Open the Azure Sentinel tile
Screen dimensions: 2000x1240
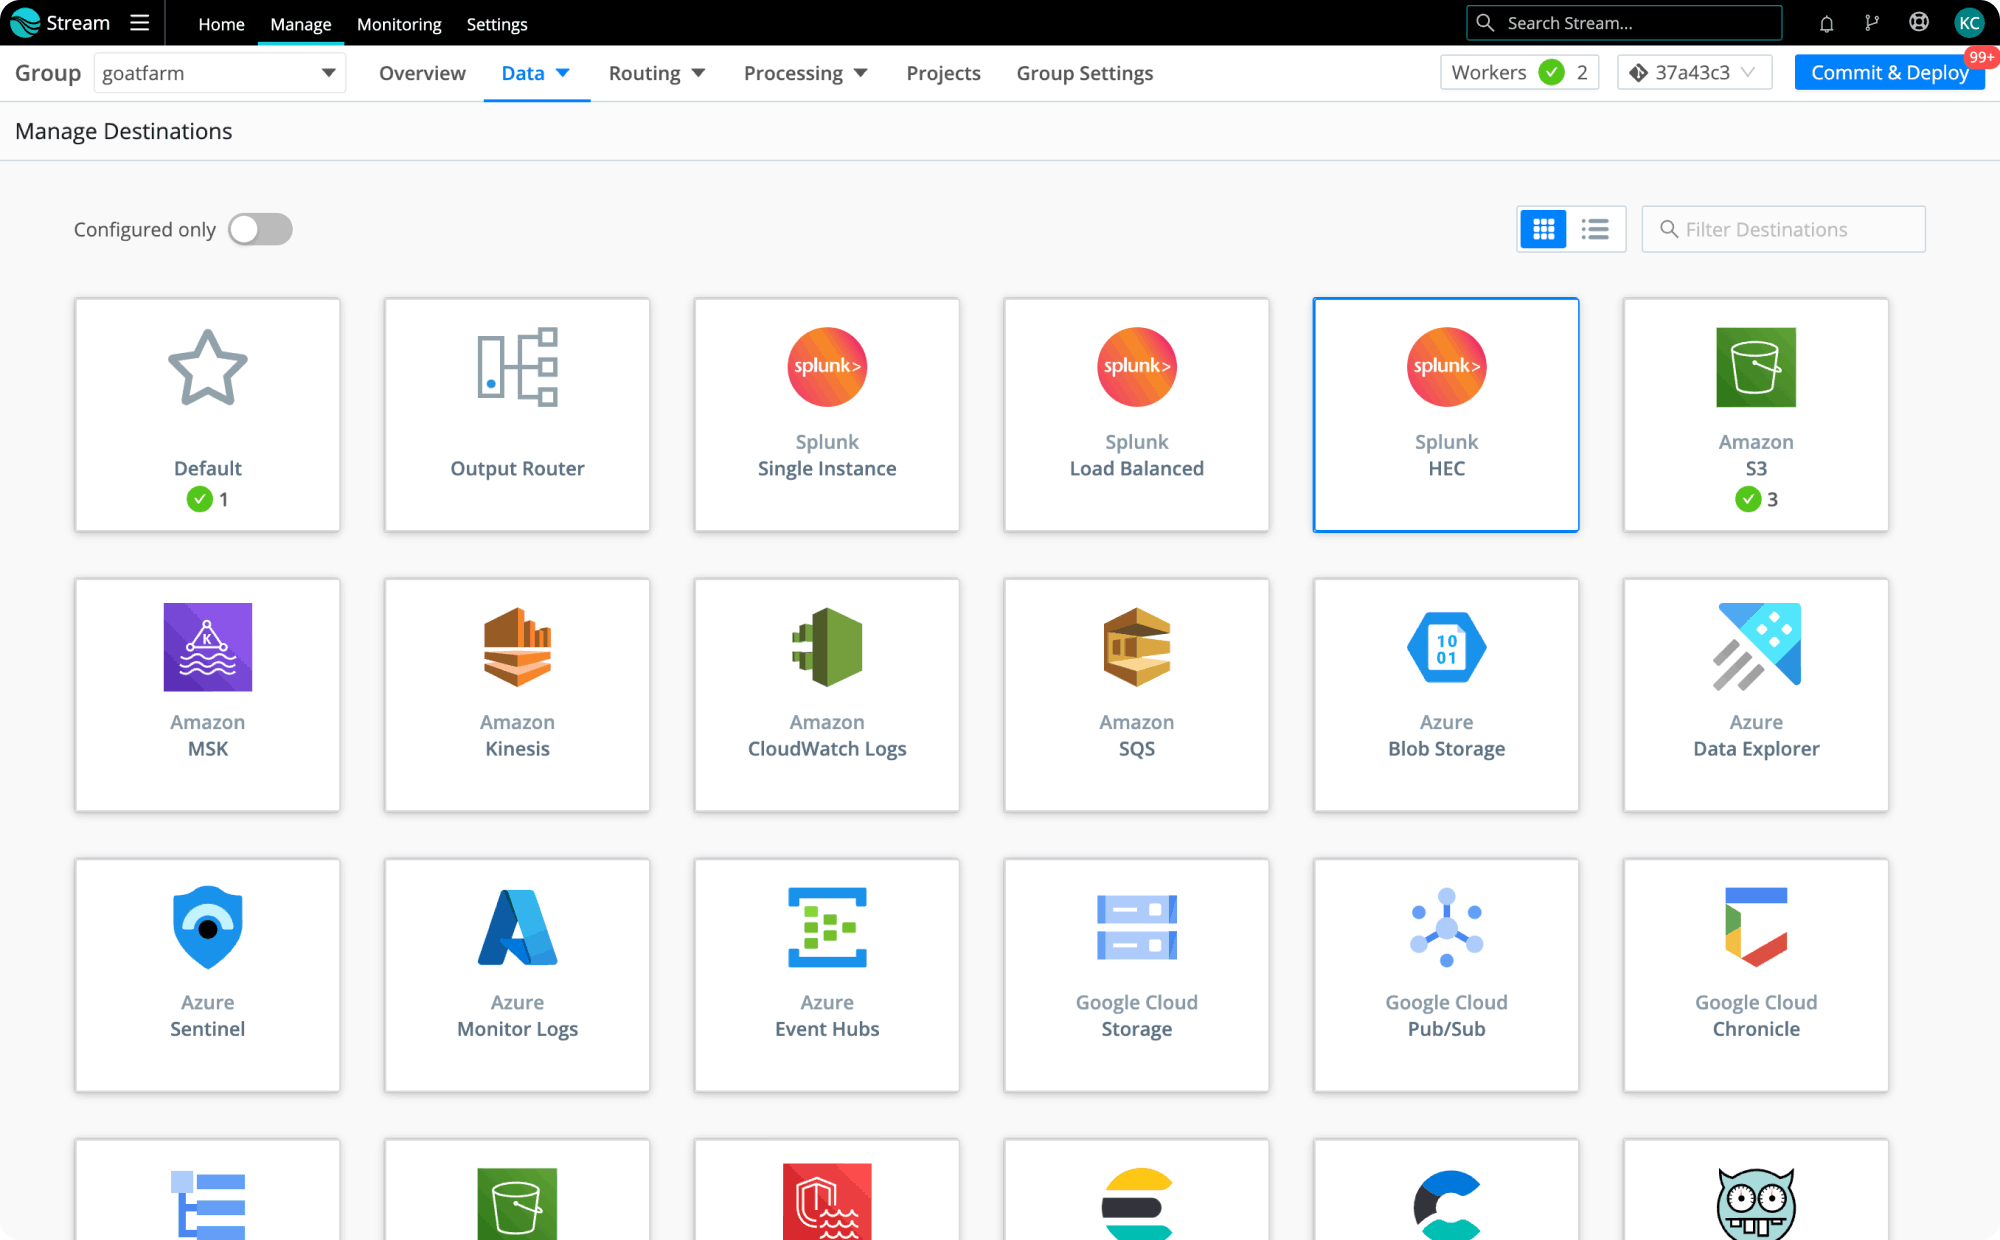click(x=208, y=975)
